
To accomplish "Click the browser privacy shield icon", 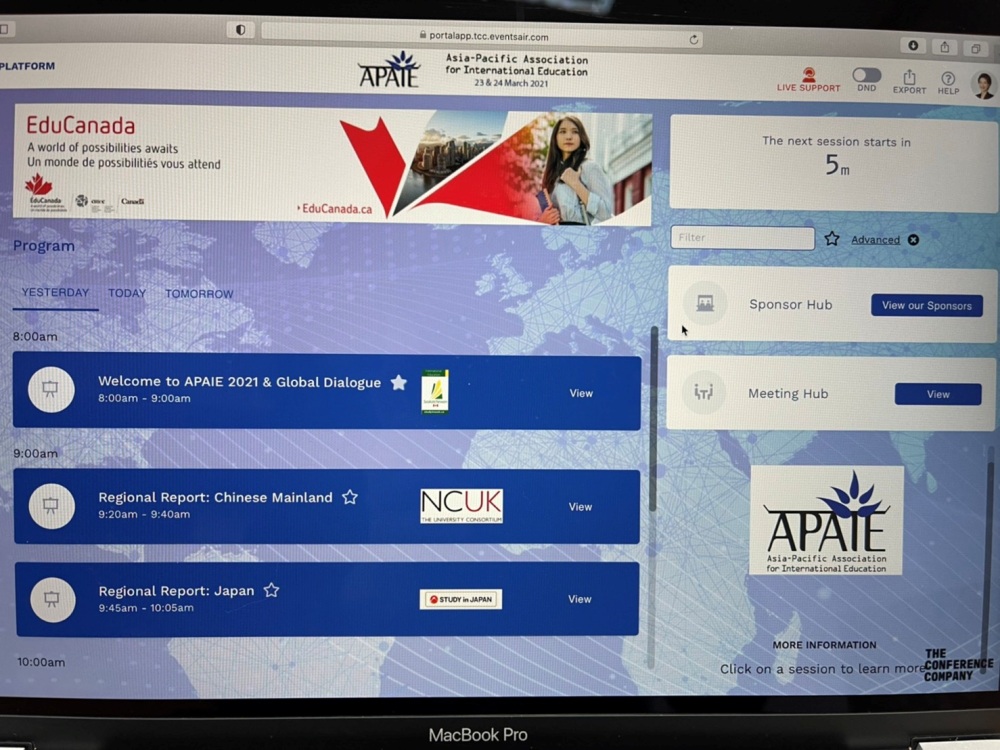I will click(x=240, y=30).
